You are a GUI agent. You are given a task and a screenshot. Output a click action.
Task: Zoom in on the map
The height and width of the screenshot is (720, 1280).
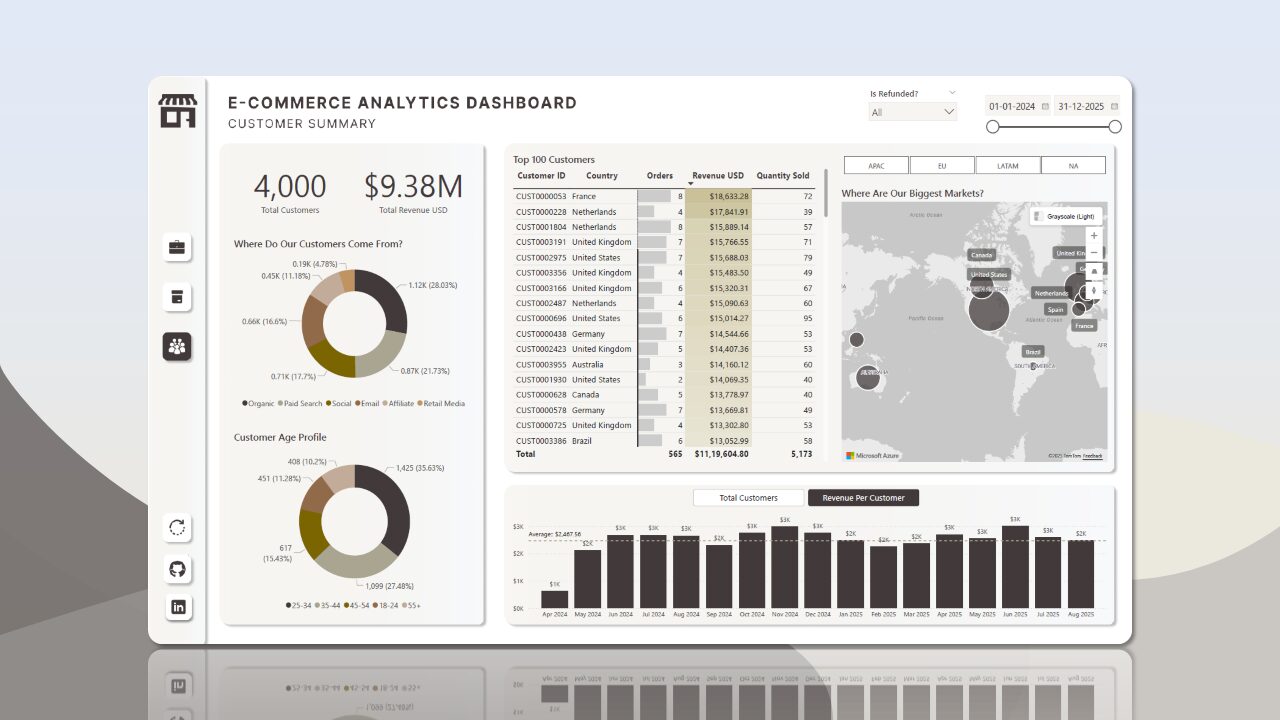coord(1094,235)
